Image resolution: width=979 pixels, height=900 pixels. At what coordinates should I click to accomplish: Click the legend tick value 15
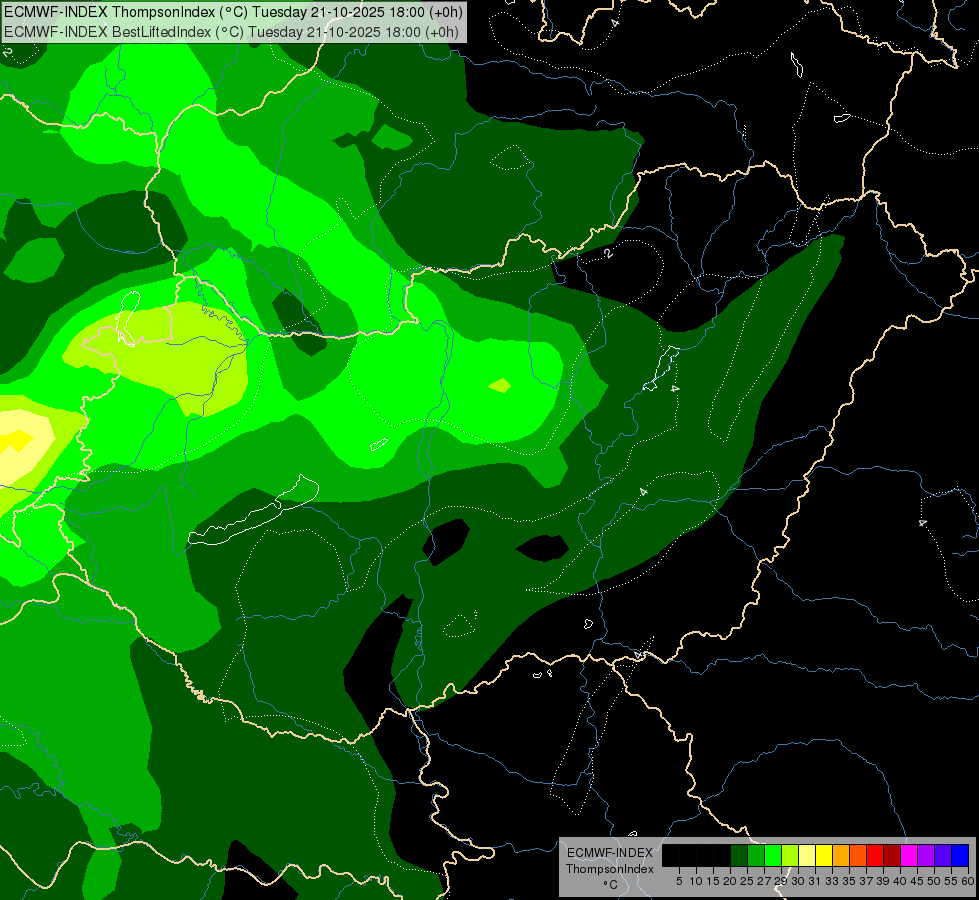click(713, 881)
